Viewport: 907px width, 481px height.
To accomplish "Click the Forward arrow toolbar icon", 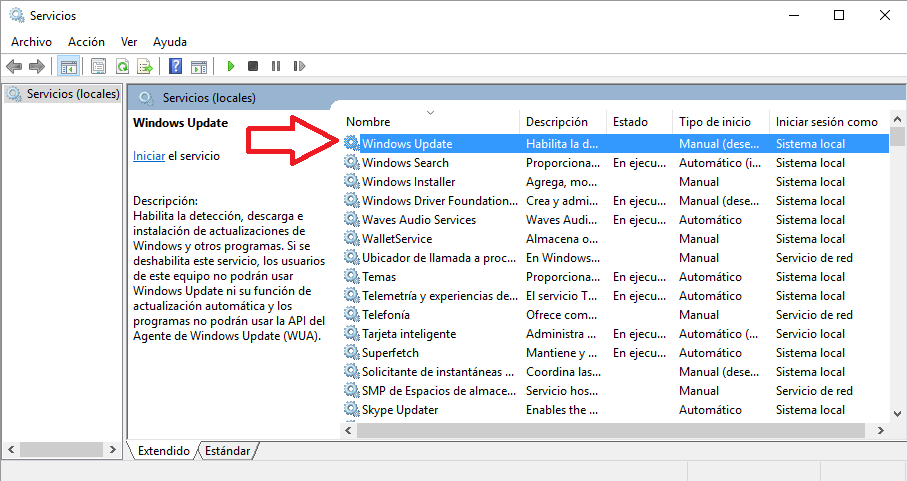I will click(37, 66).
